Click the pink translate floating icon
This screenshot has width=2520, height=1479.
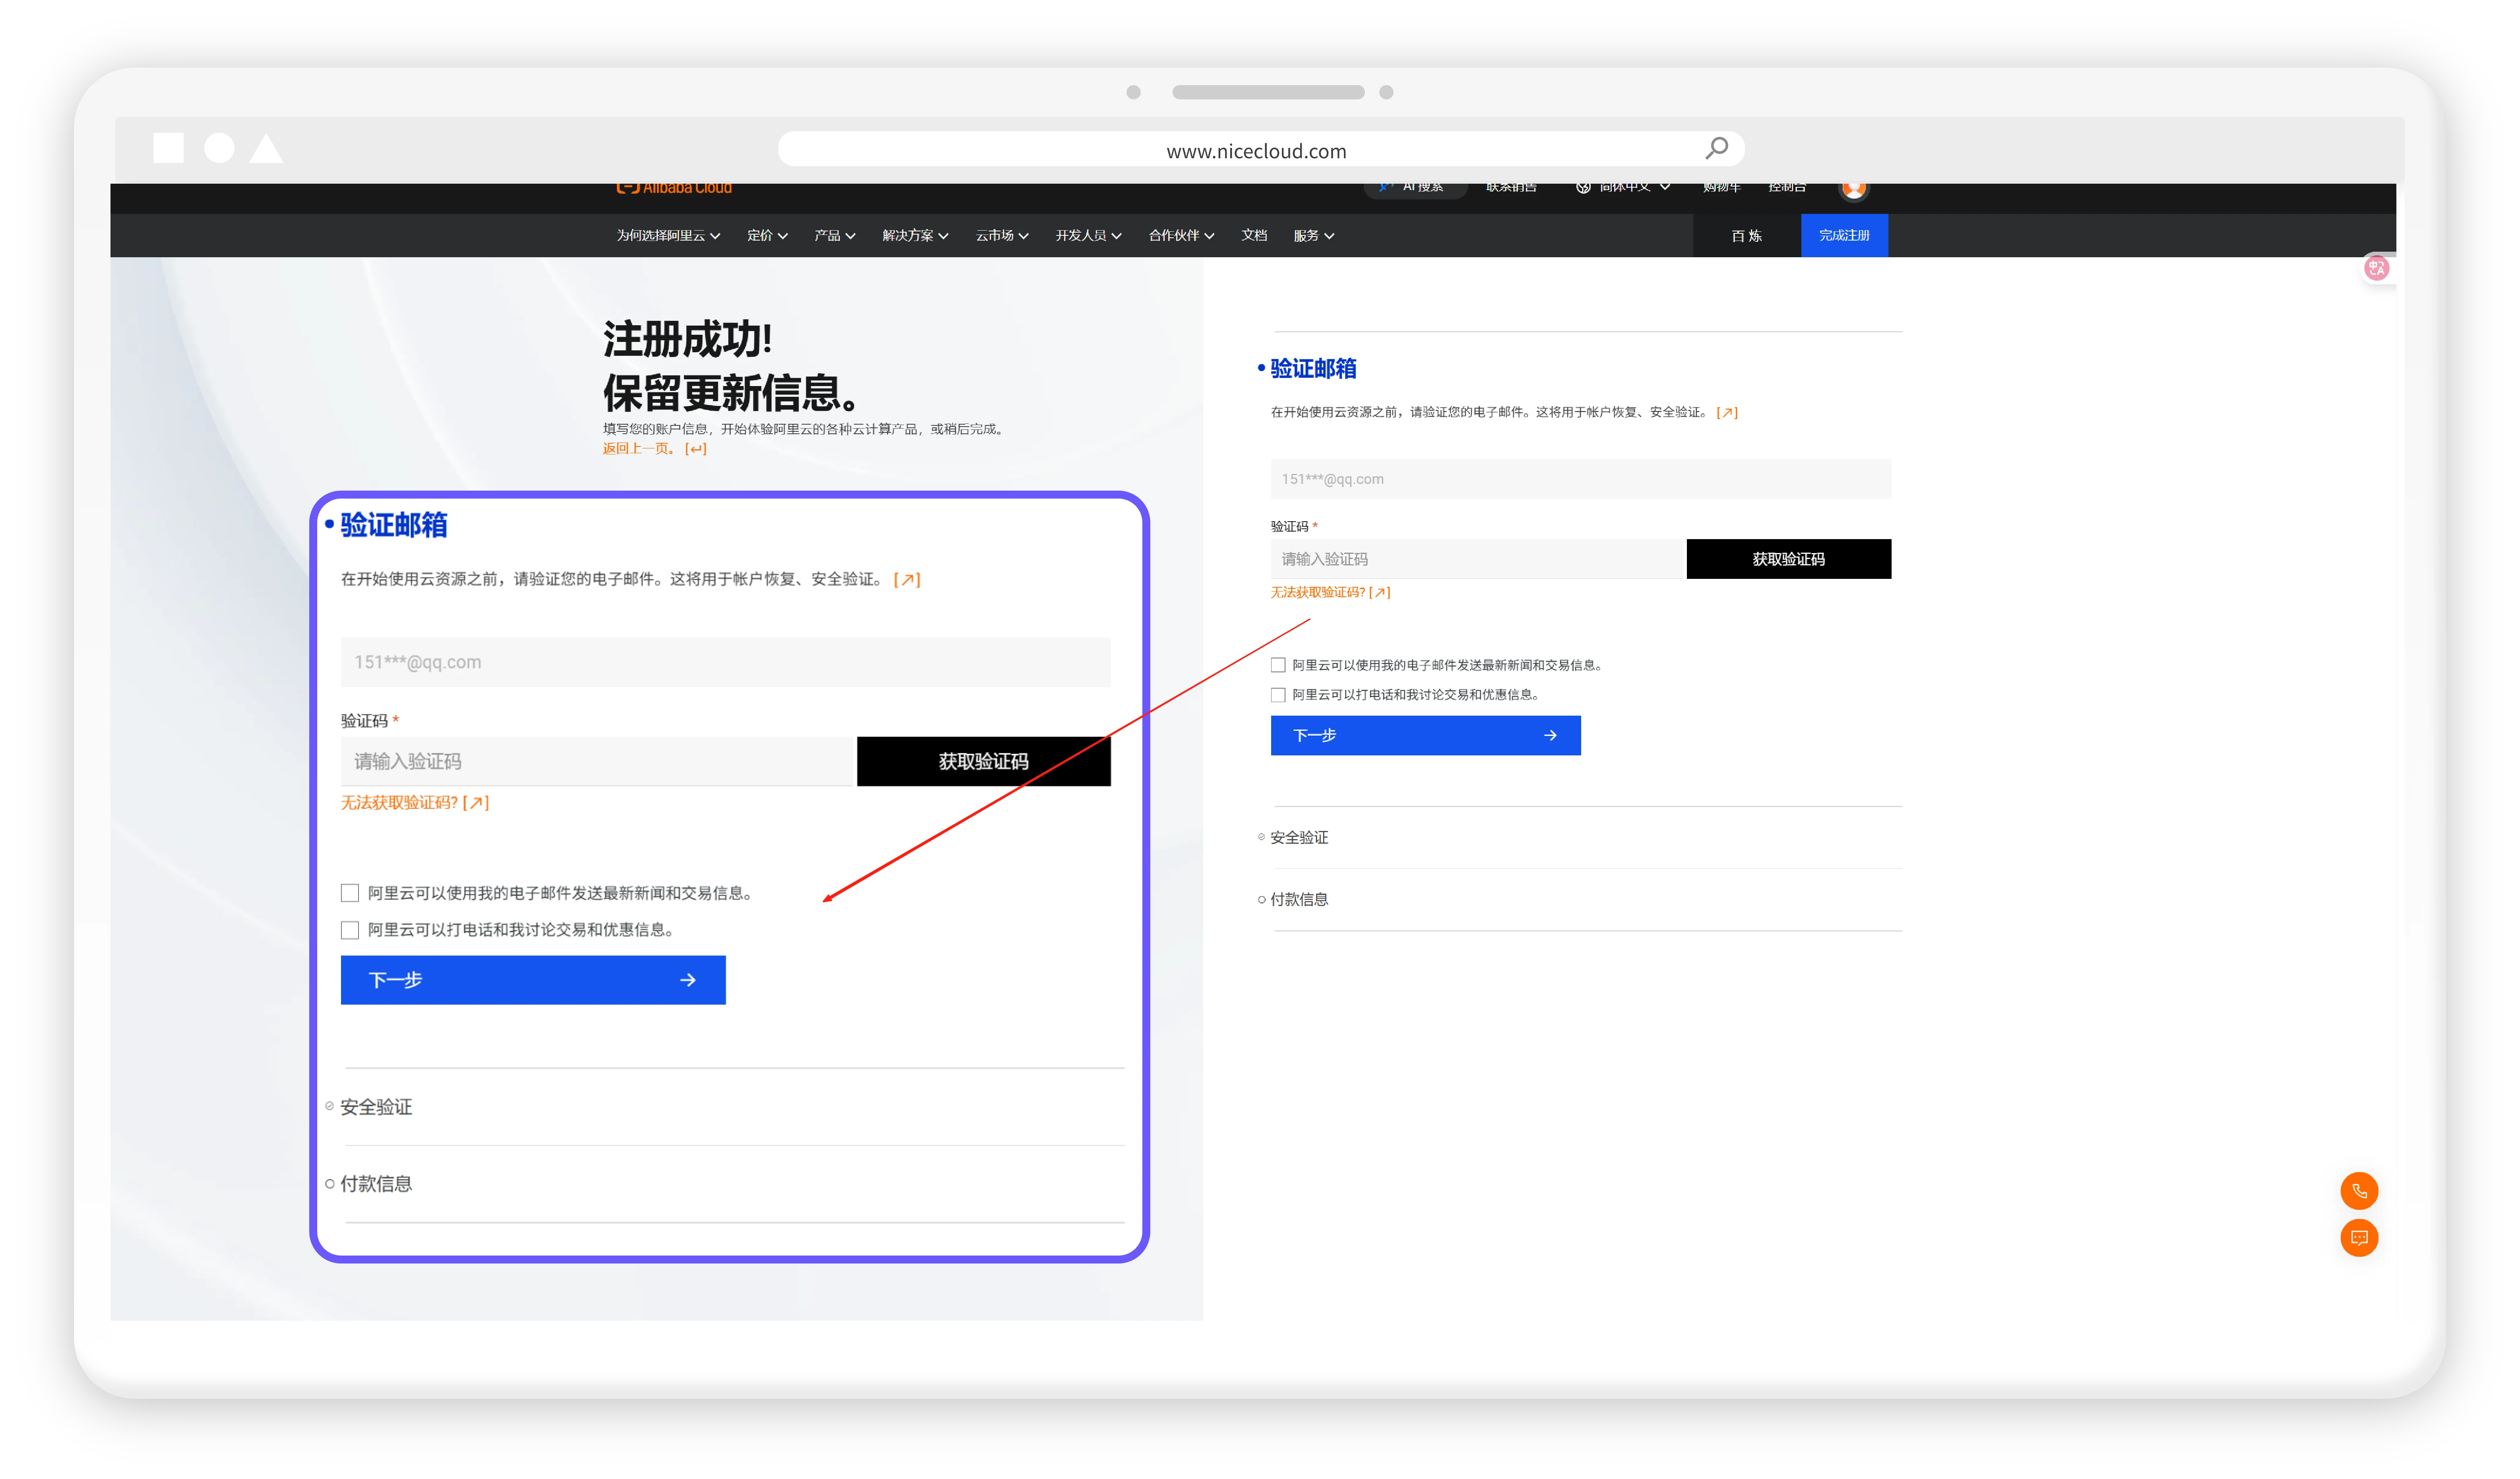pyautogui.click(x=2376, y=268)
